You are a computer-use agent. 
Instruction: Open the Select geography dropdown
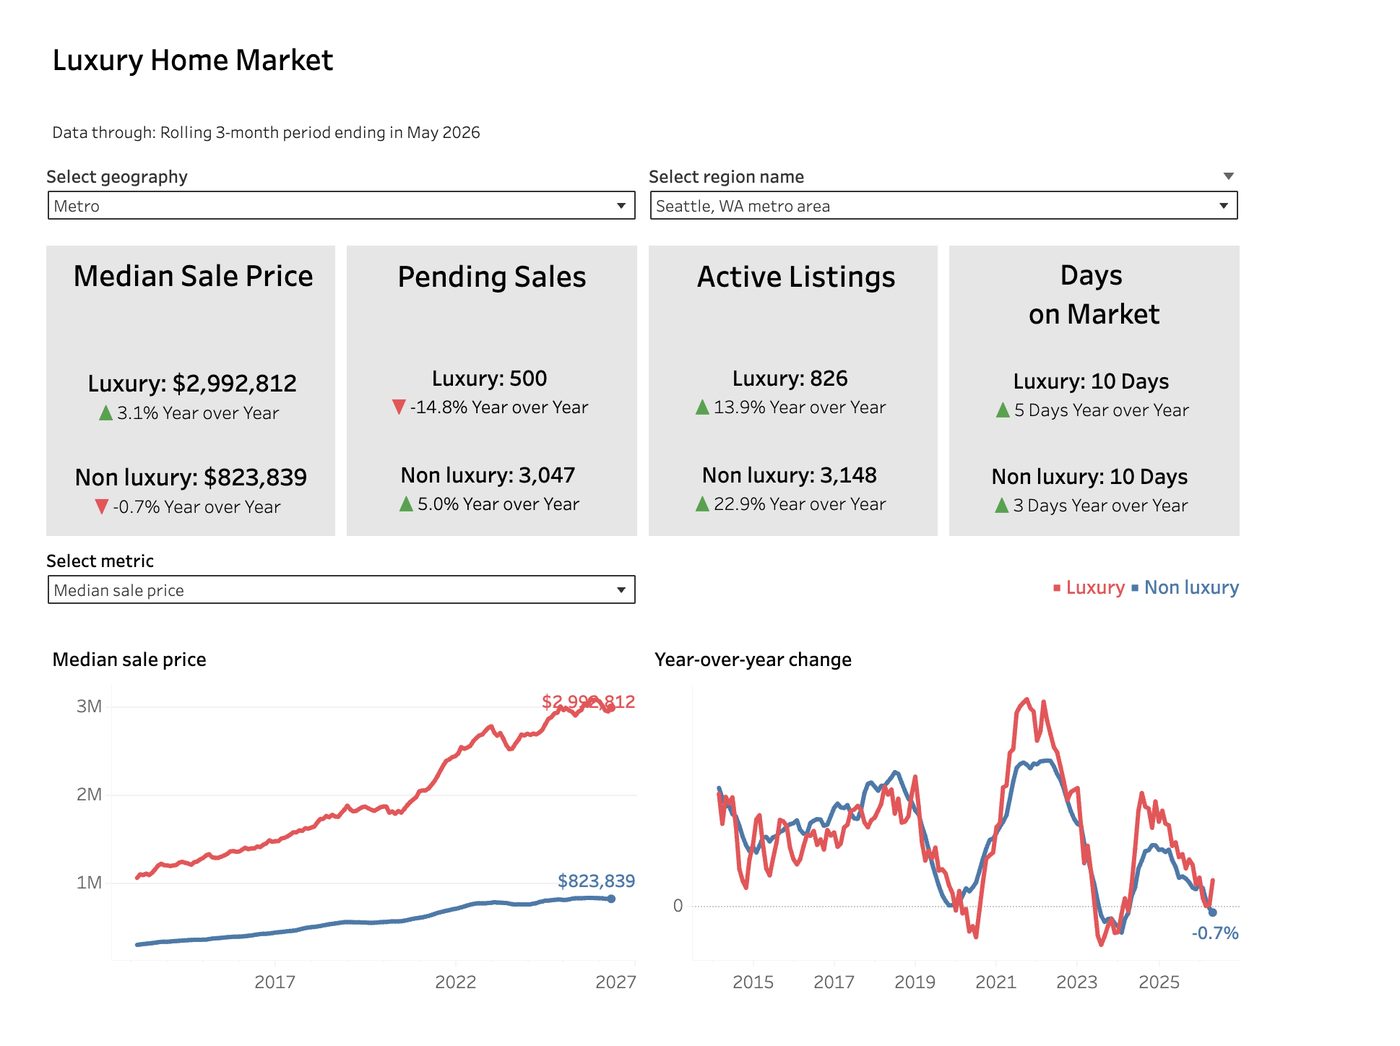[x=341, y=206]
